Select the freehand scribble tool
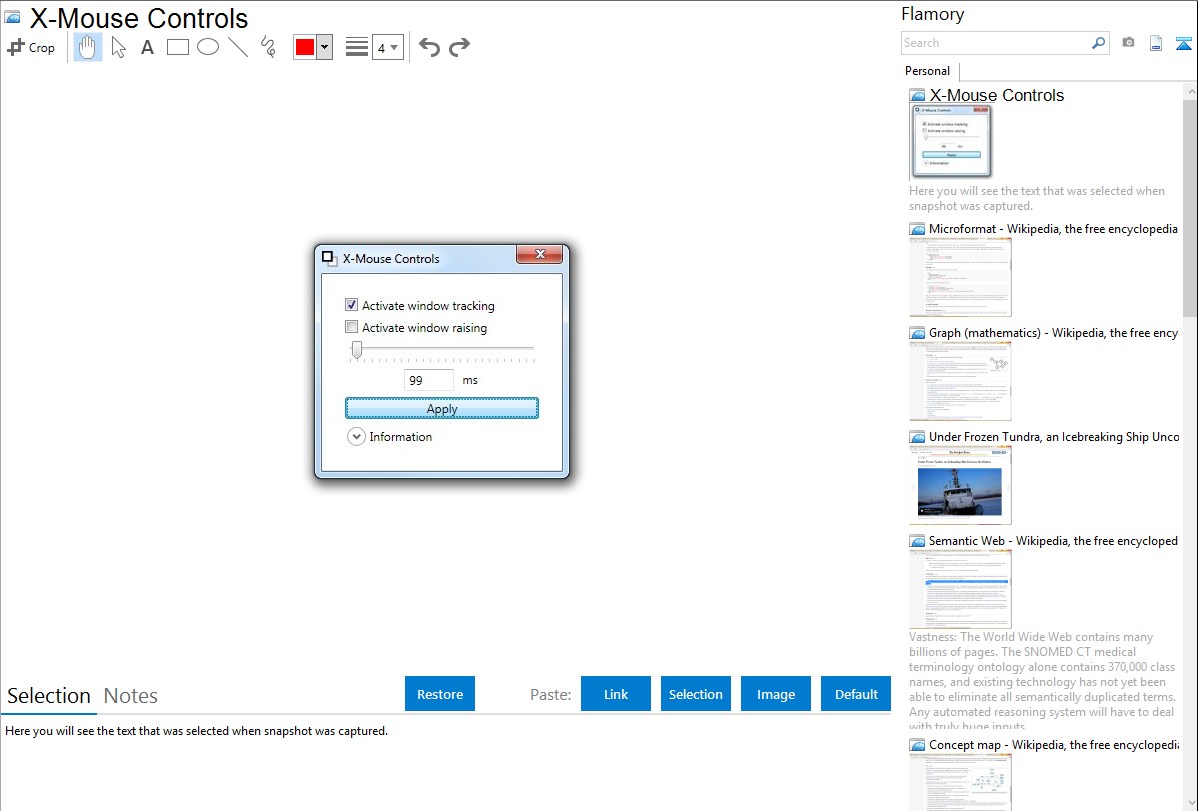The image size is (1198, 811). coord(268,47)
